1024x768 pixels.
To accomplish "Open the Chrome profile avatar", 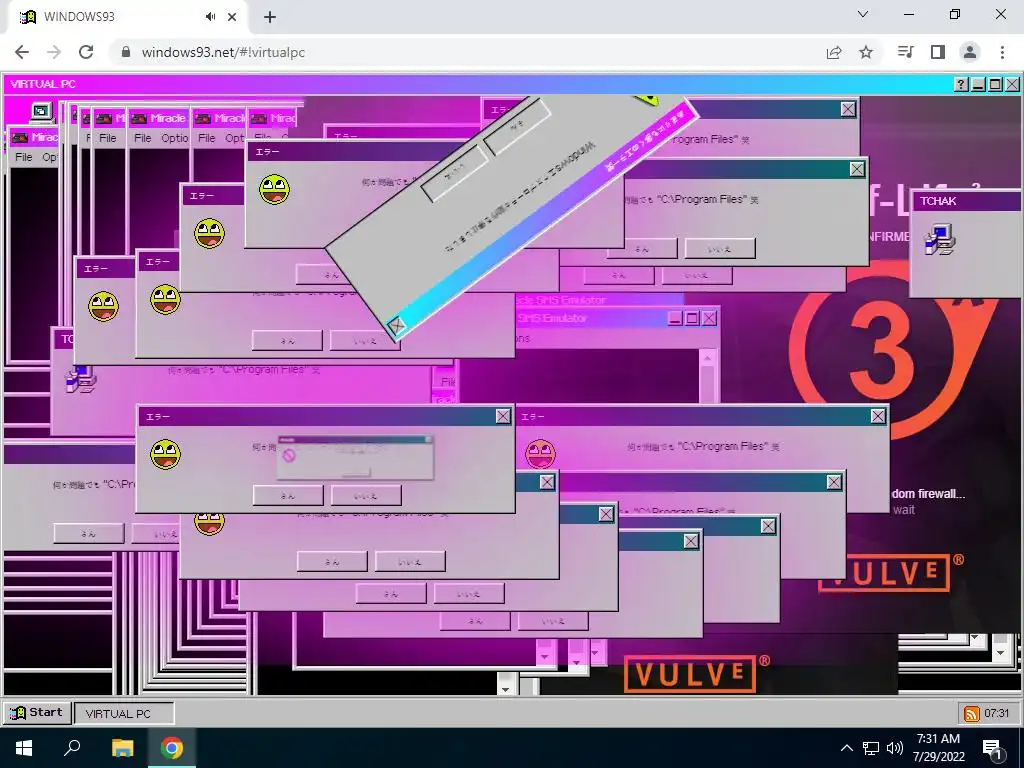I will (x=970, y=52).
